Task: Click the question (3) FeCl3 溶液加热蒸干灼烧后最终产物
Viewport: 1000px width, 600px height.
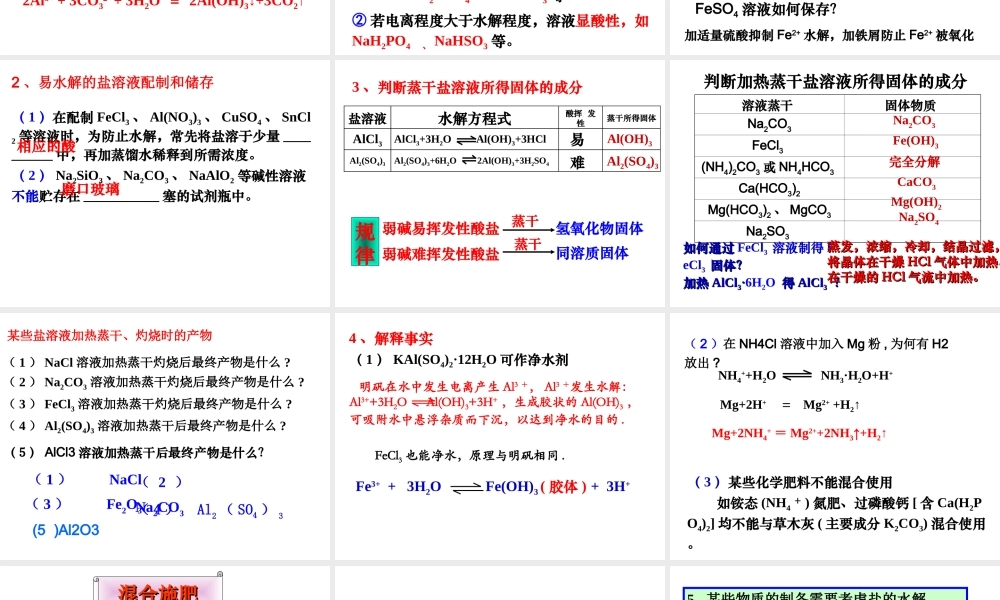Action: pos(151,404)
